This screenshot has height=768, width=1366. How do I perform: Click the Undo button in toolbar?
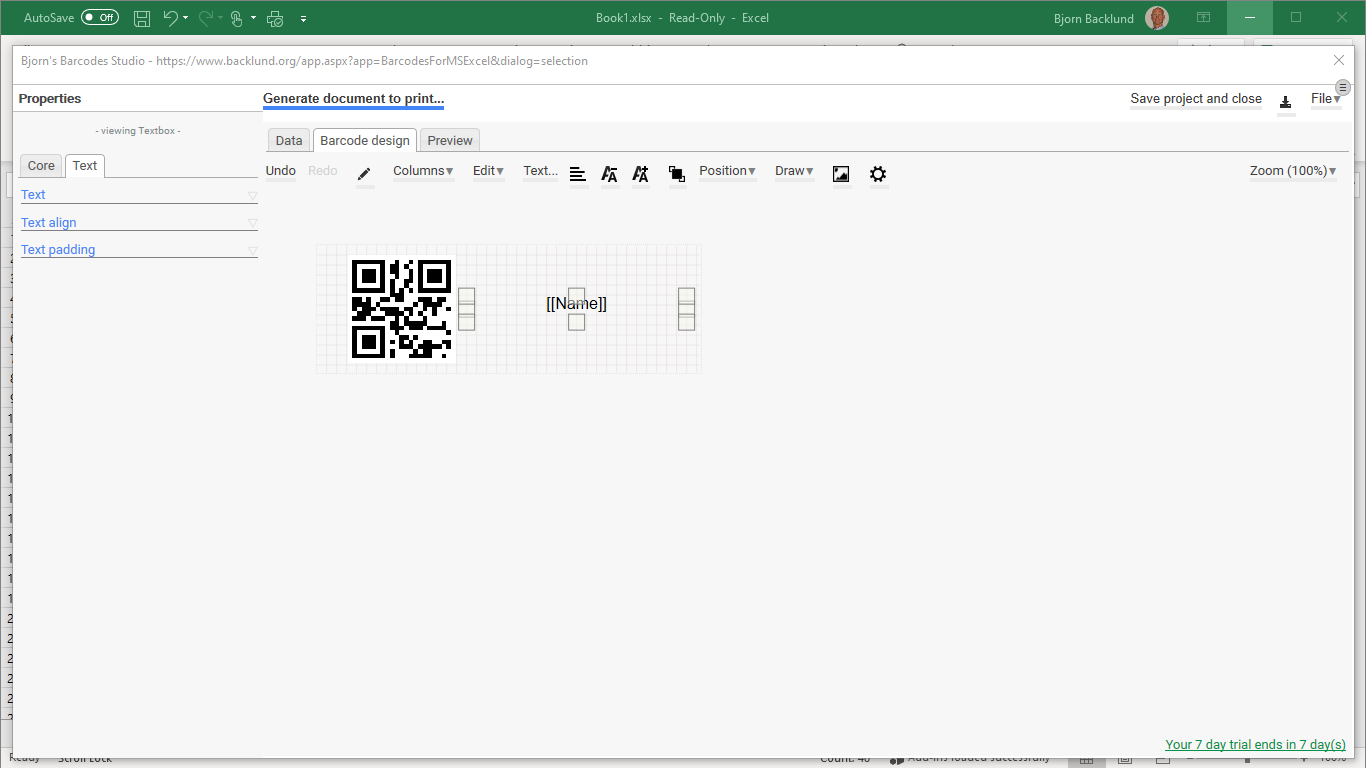[281, 171]
